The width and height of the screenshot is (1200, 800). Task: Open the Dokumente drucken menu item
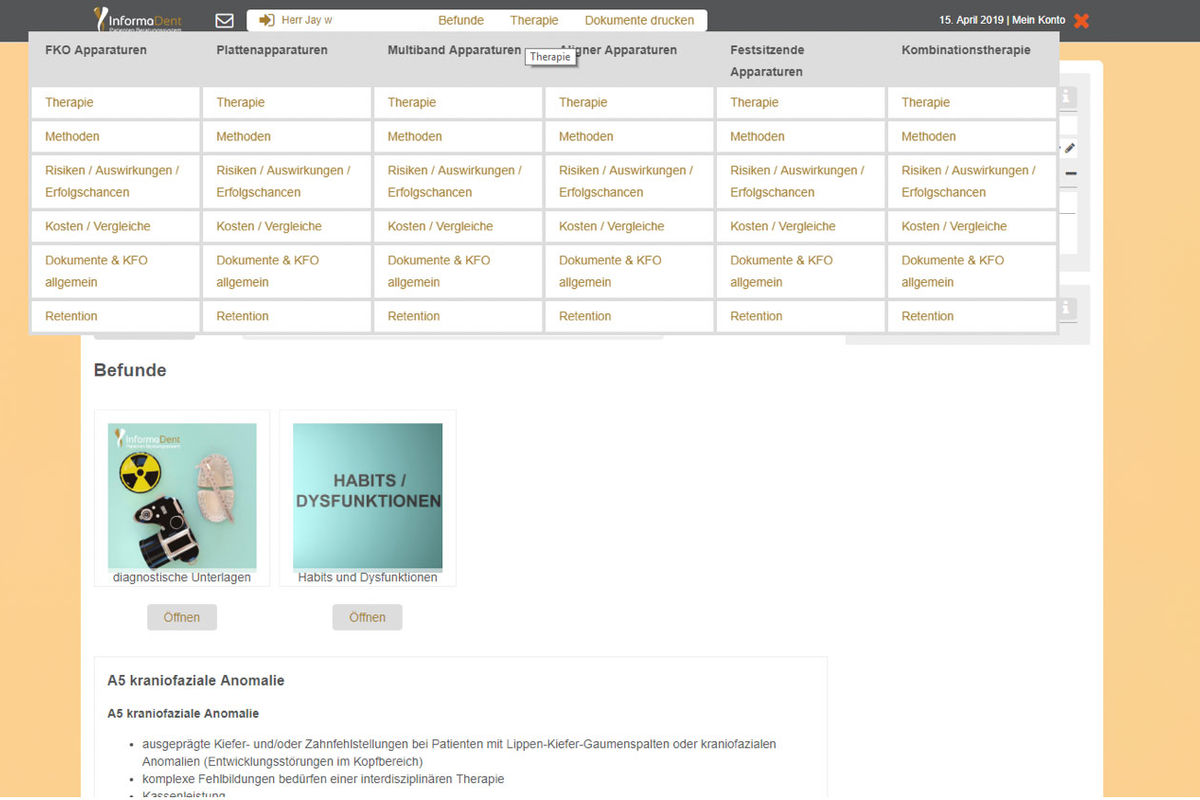pos(639,19)
